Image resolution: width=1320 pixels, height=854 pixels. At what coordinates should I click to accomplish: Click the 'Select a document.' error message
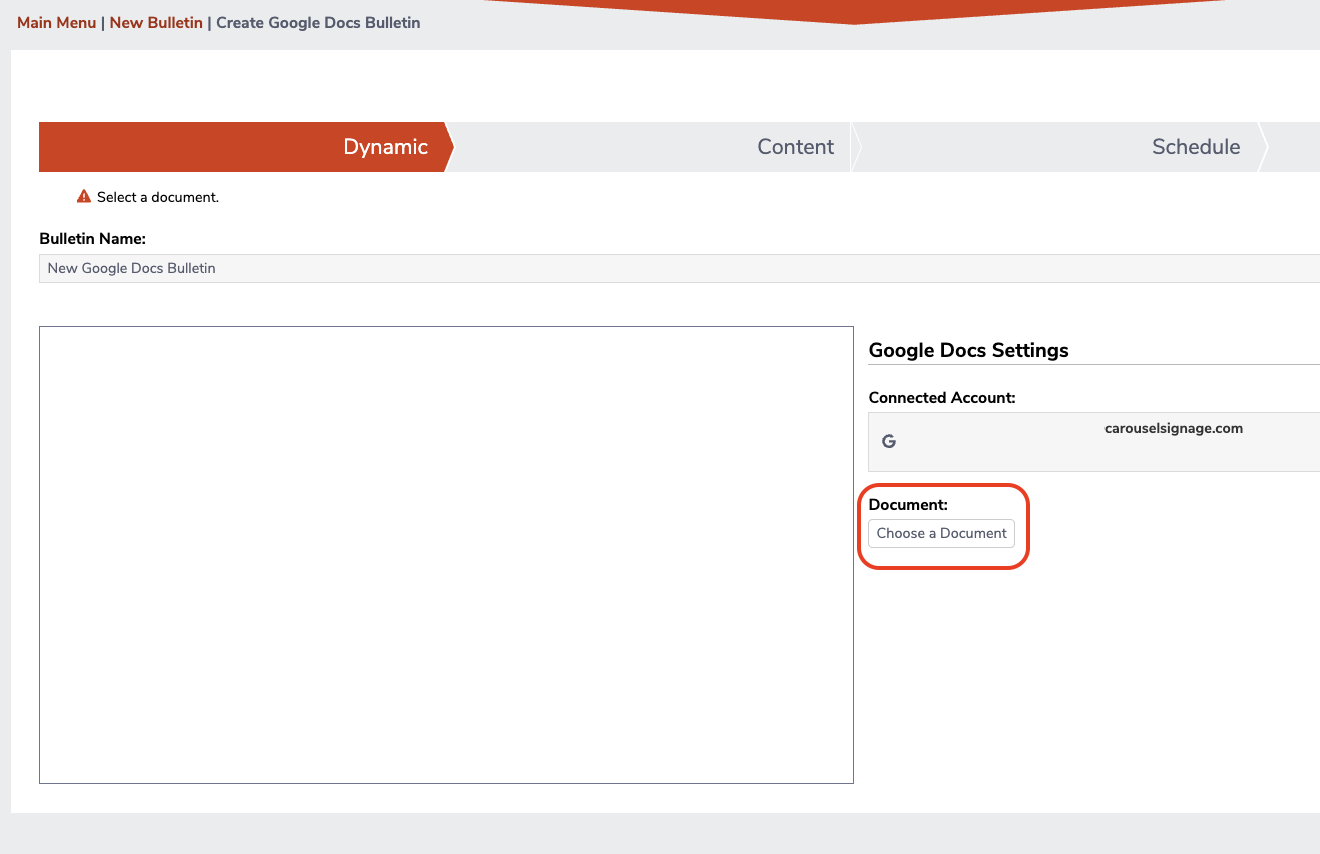click(x=158, y=197)
